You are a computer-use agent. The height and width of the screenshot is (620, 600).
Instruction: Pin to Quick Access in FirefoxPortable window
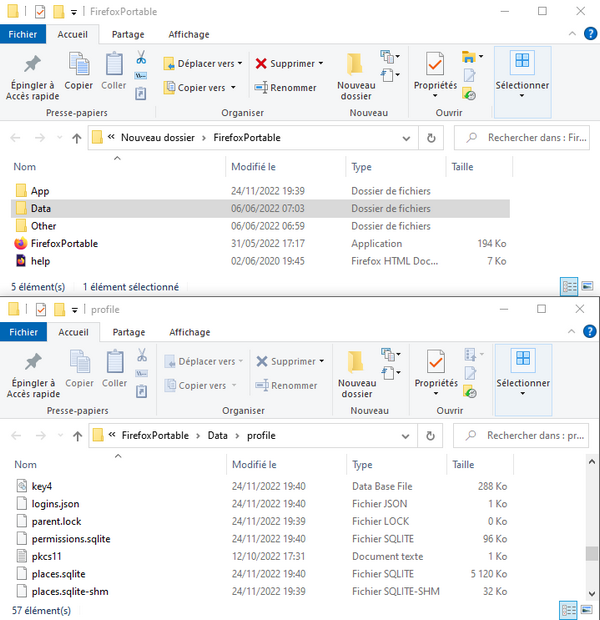(32, 78)
